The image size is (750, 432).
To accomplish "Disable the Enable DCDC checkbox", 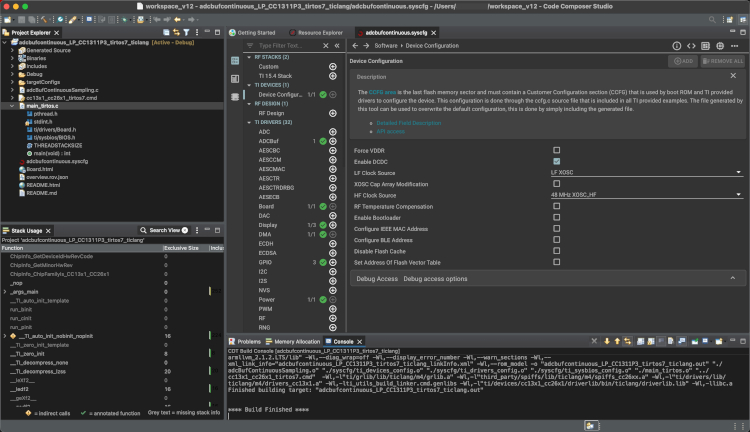I will pos(557,162).
